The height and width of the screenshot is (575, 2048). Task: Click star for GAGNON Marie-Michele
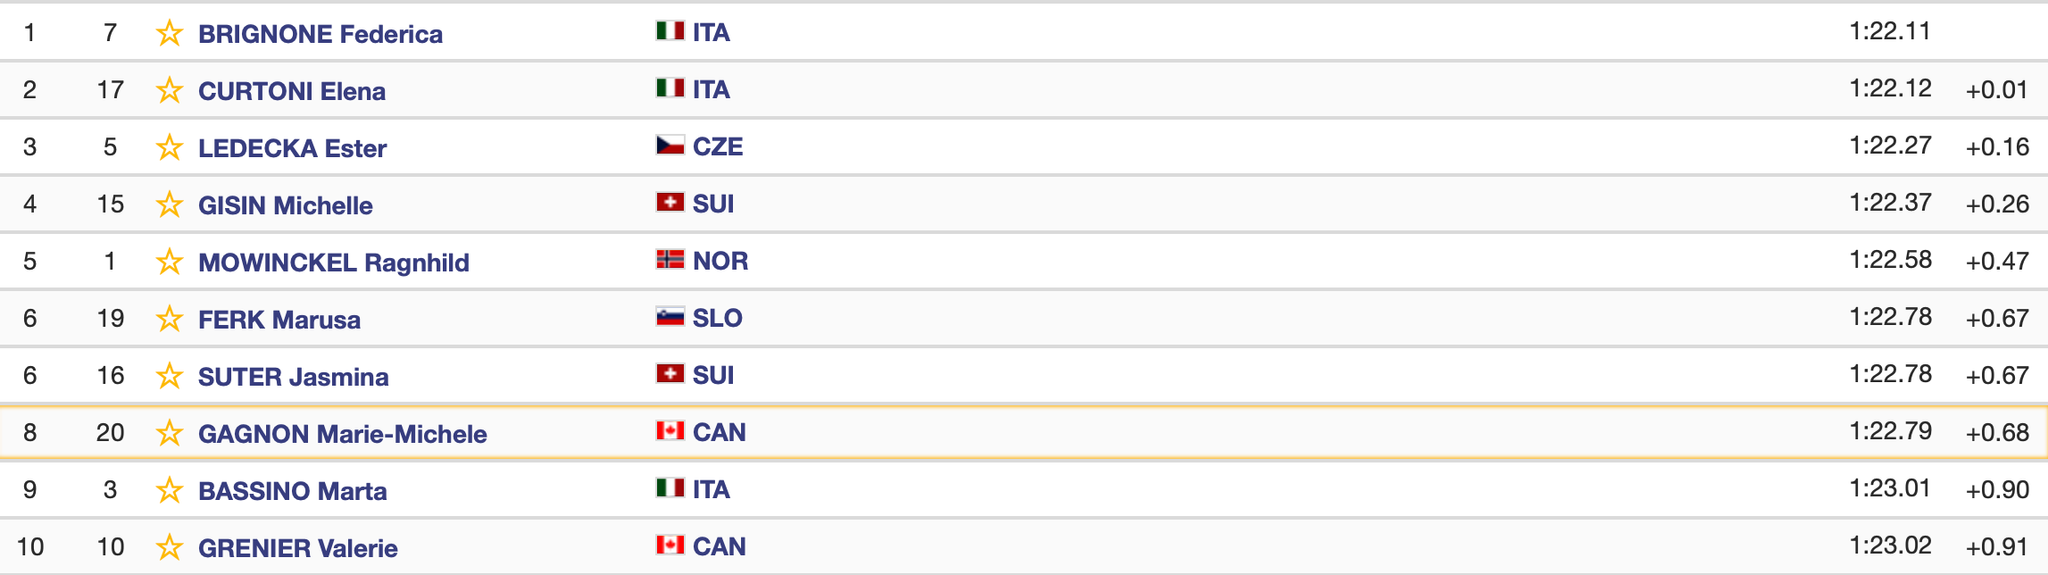[x=169, y=433]
